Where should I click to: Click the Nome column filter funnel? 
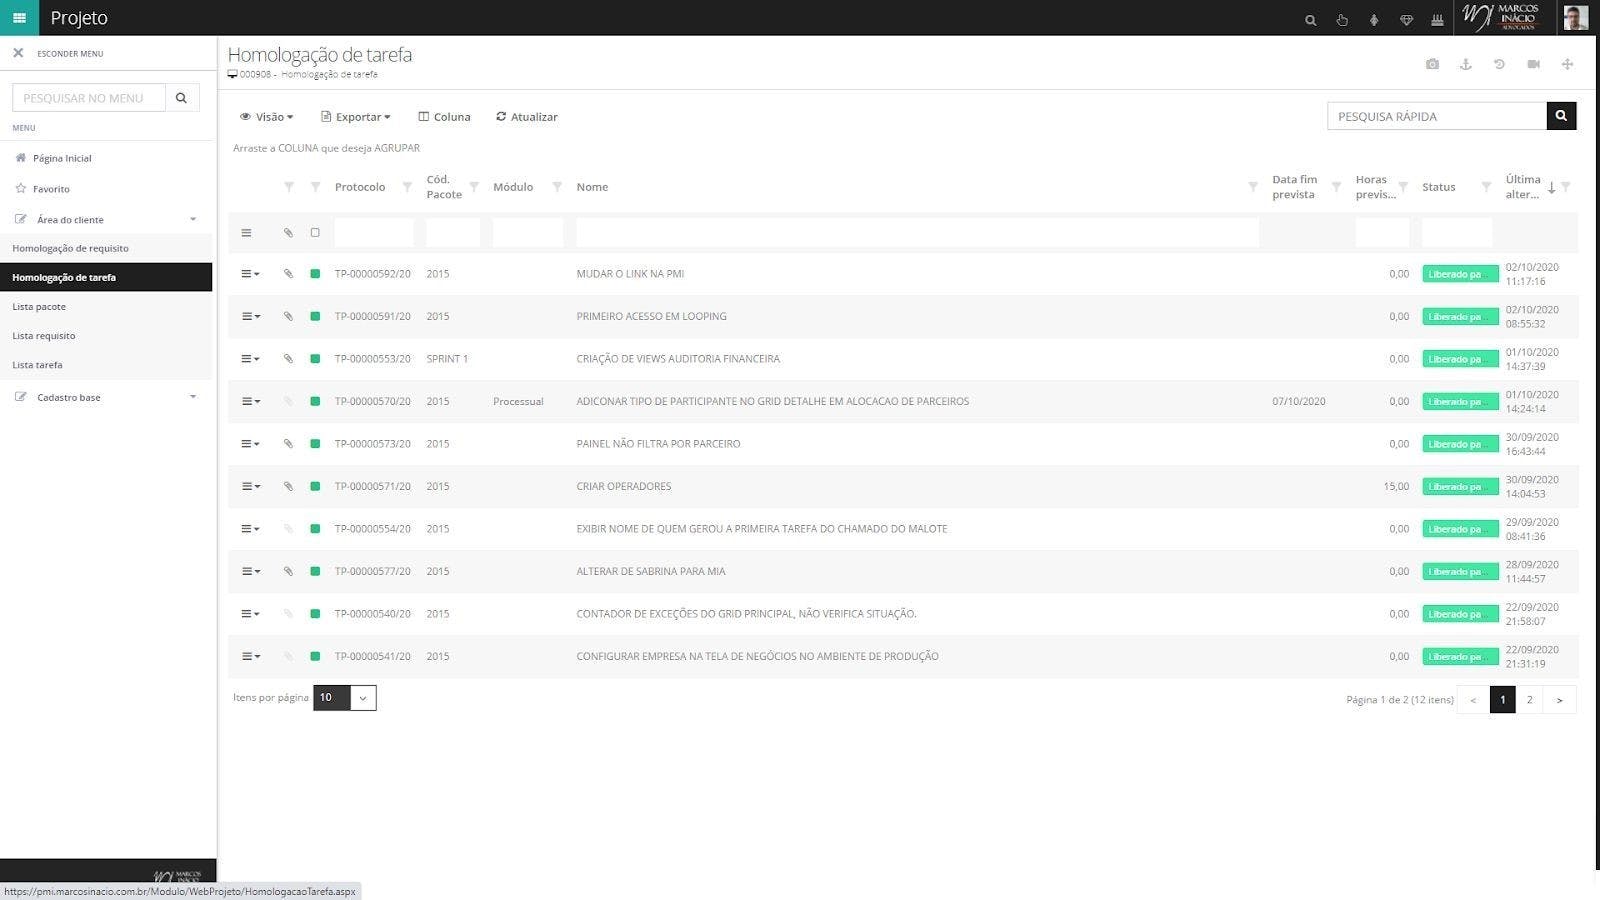pyautogui.click(x=1253, y=187)
